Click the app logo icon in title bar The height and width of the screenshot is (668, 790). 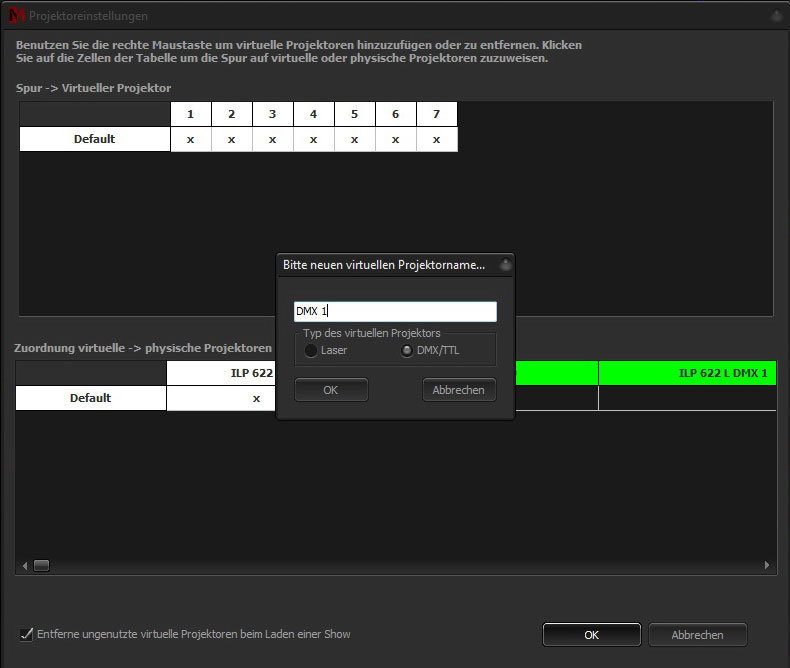point(13,16)
